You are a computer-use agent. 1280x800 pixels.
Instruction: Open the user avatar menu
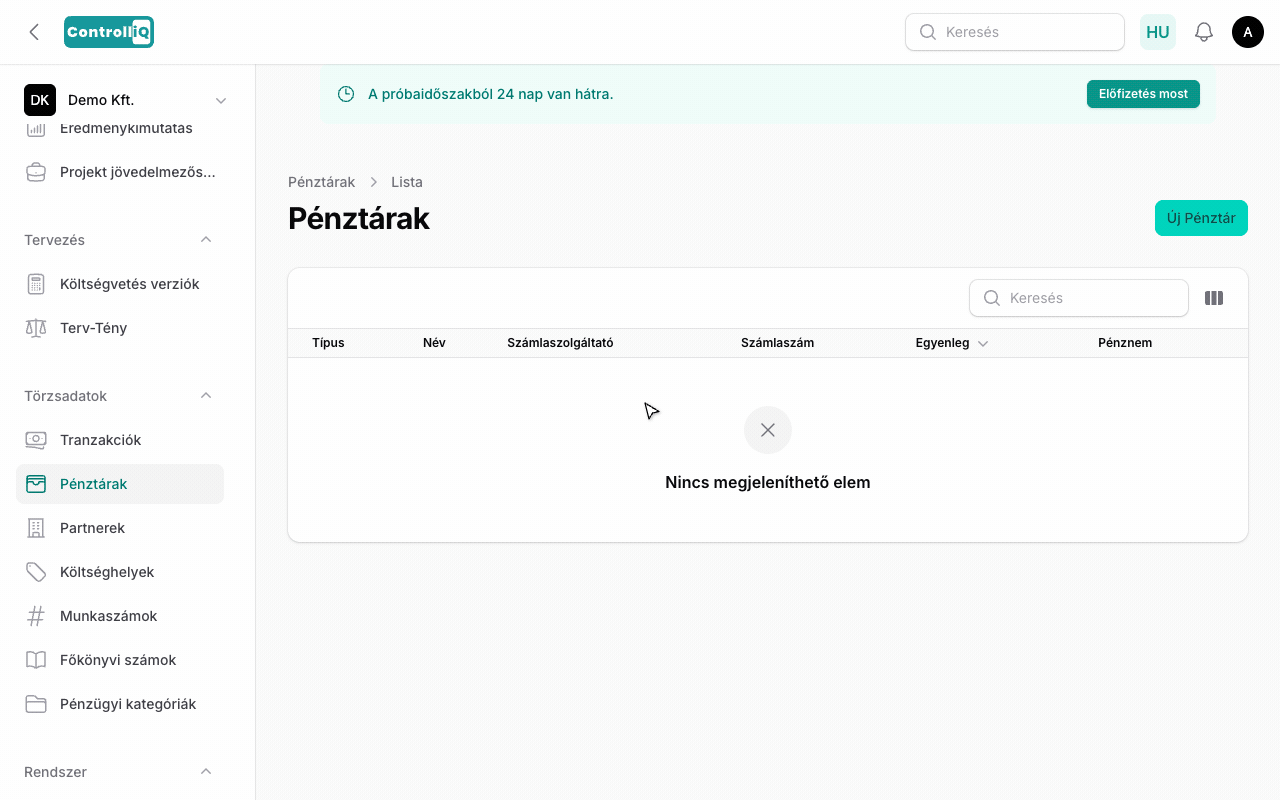tap(1248, 32)
